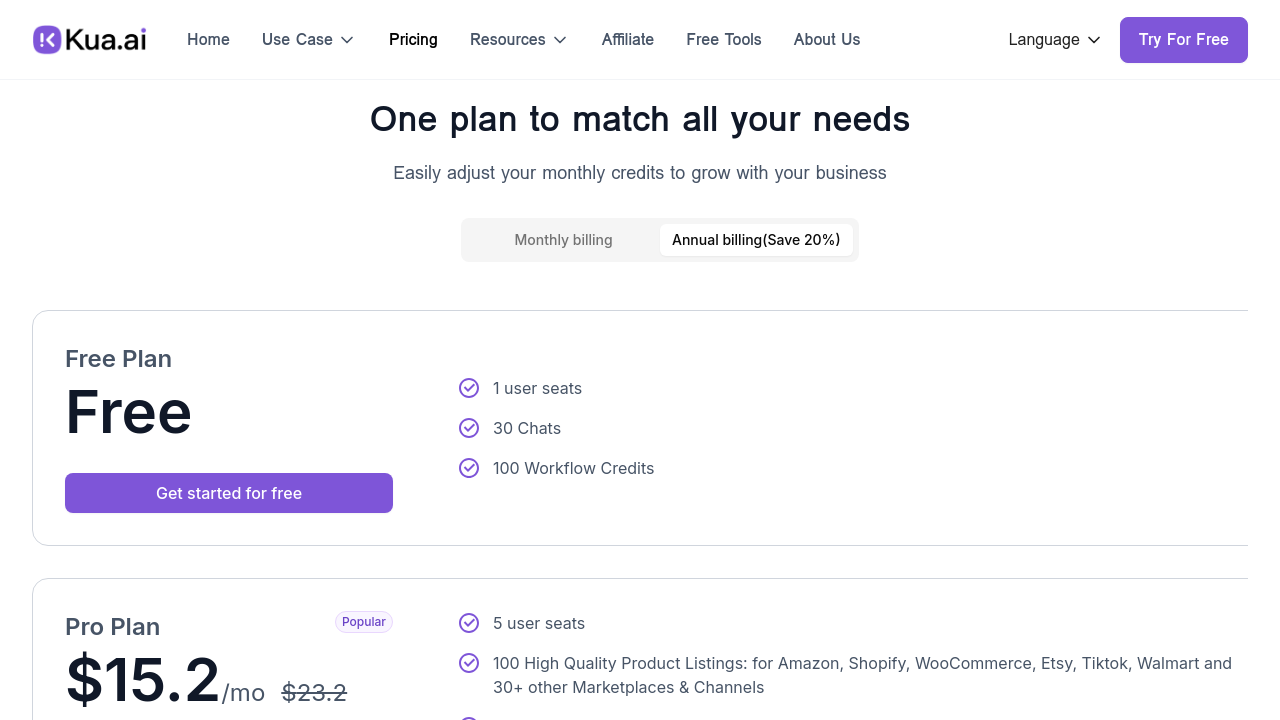Open the Resources dropdown menu
The image size is (1280, 720).
point(518,40)
